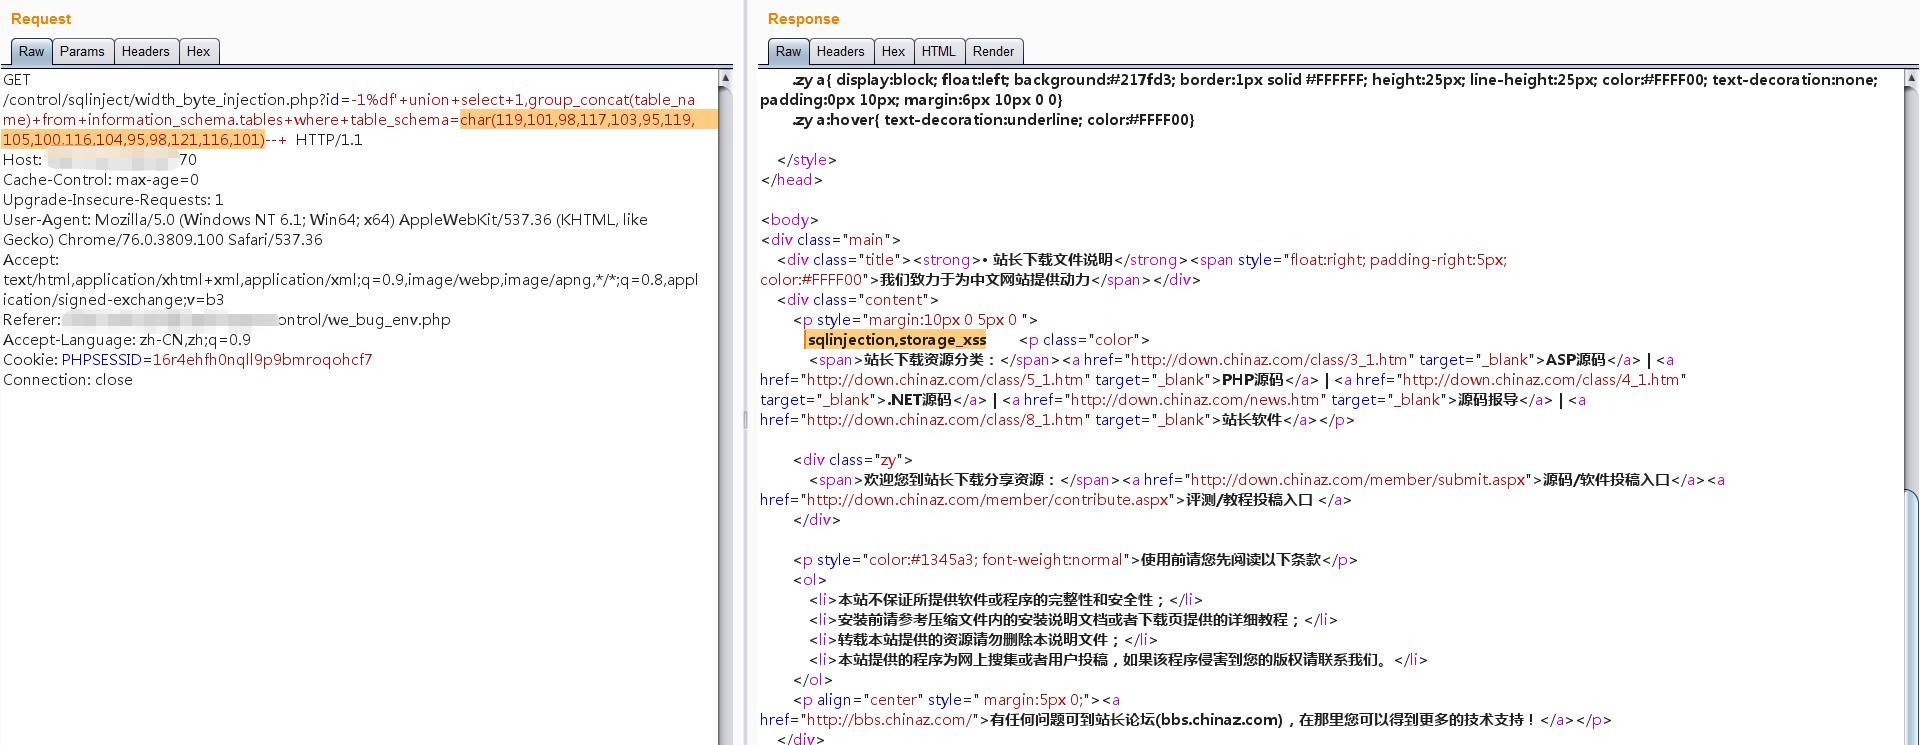Click the '<body>' tag line
1920x745 pixels.
790,220
